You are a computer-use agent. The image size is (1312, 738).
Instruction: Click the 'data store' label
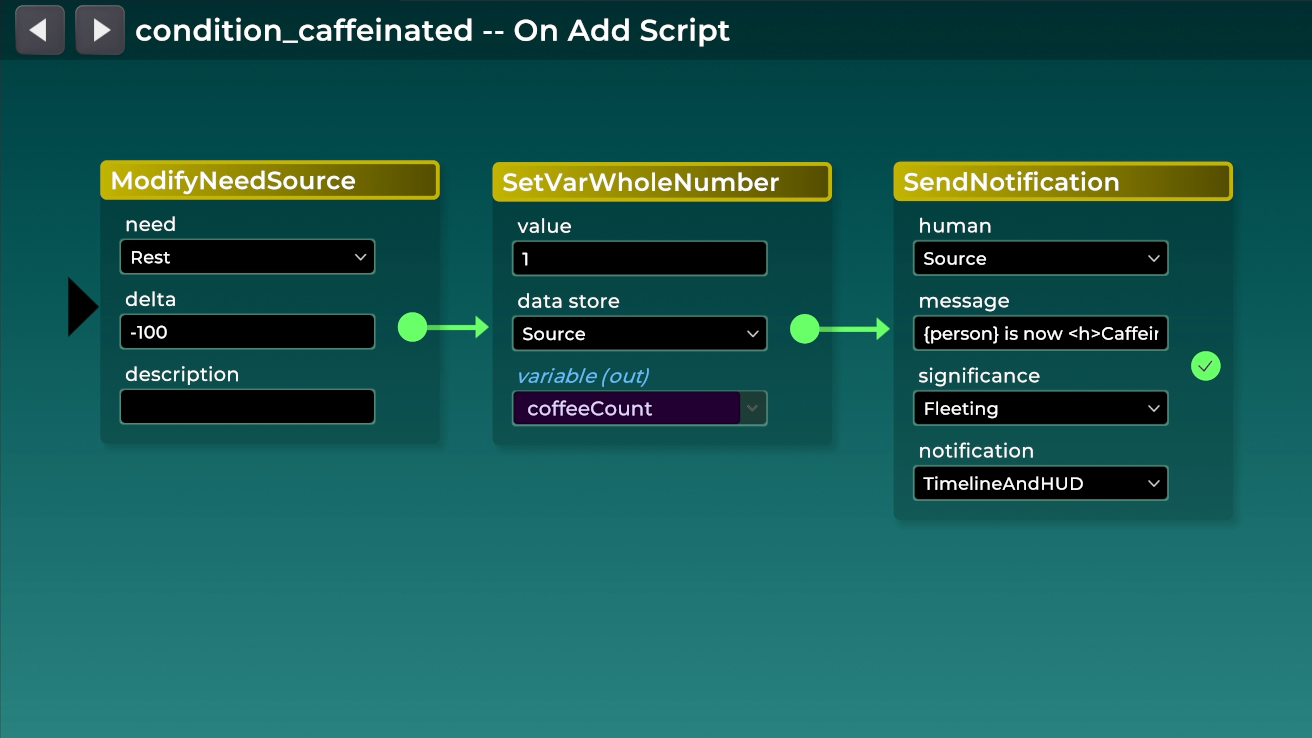tap(568, 301)
